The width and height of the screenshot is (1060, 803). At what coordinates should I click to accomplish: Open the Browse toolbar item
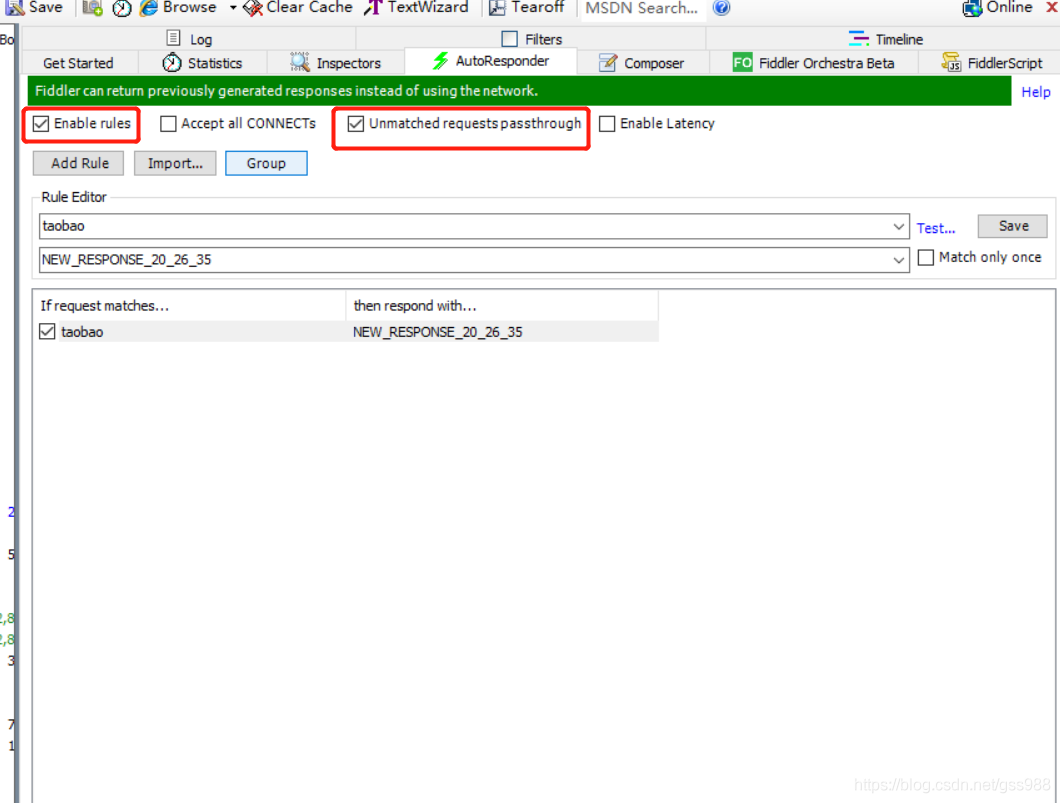coord(178,7)
